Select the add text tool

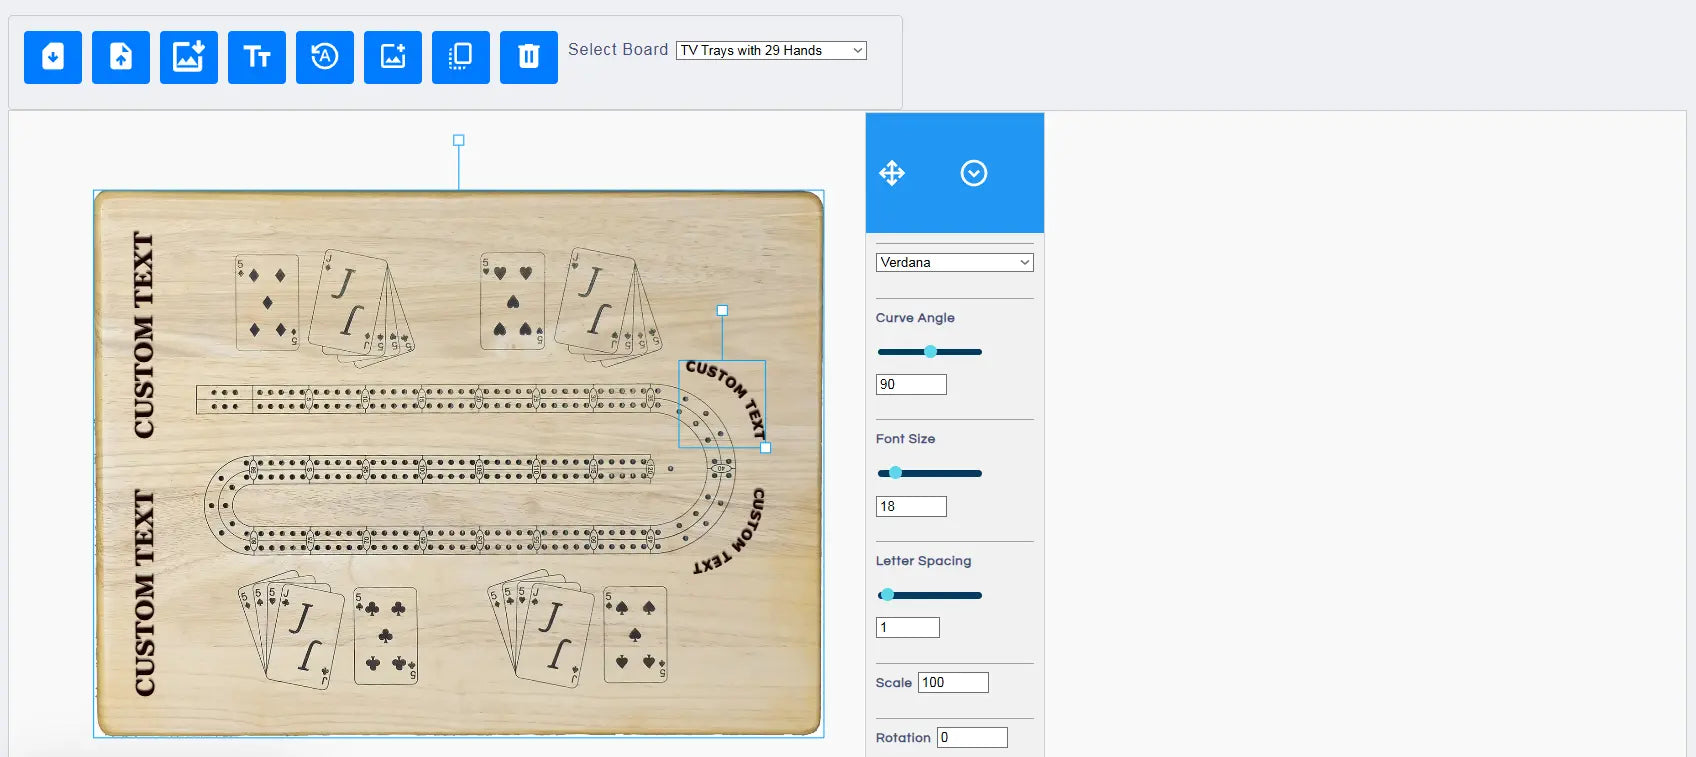coord(257,57)
